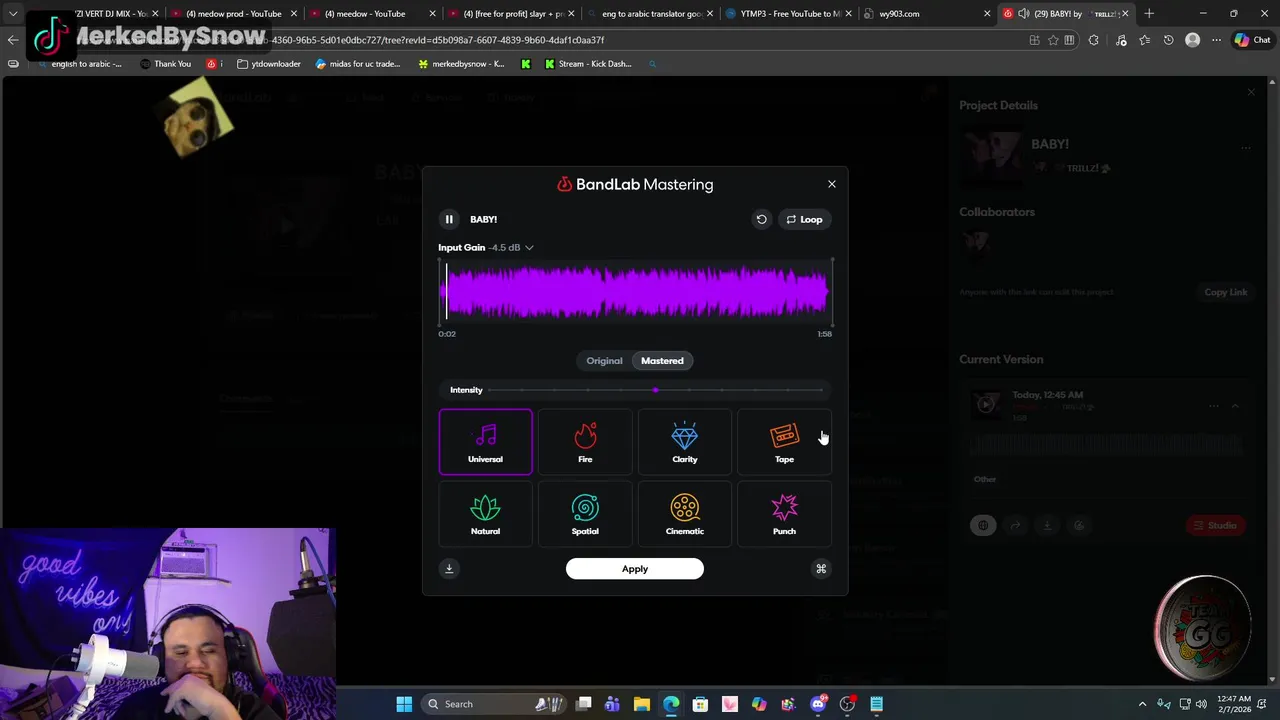
Task: Open the Stream - Kick Dashboard bookmark
Action: click(x=588, y=64)
